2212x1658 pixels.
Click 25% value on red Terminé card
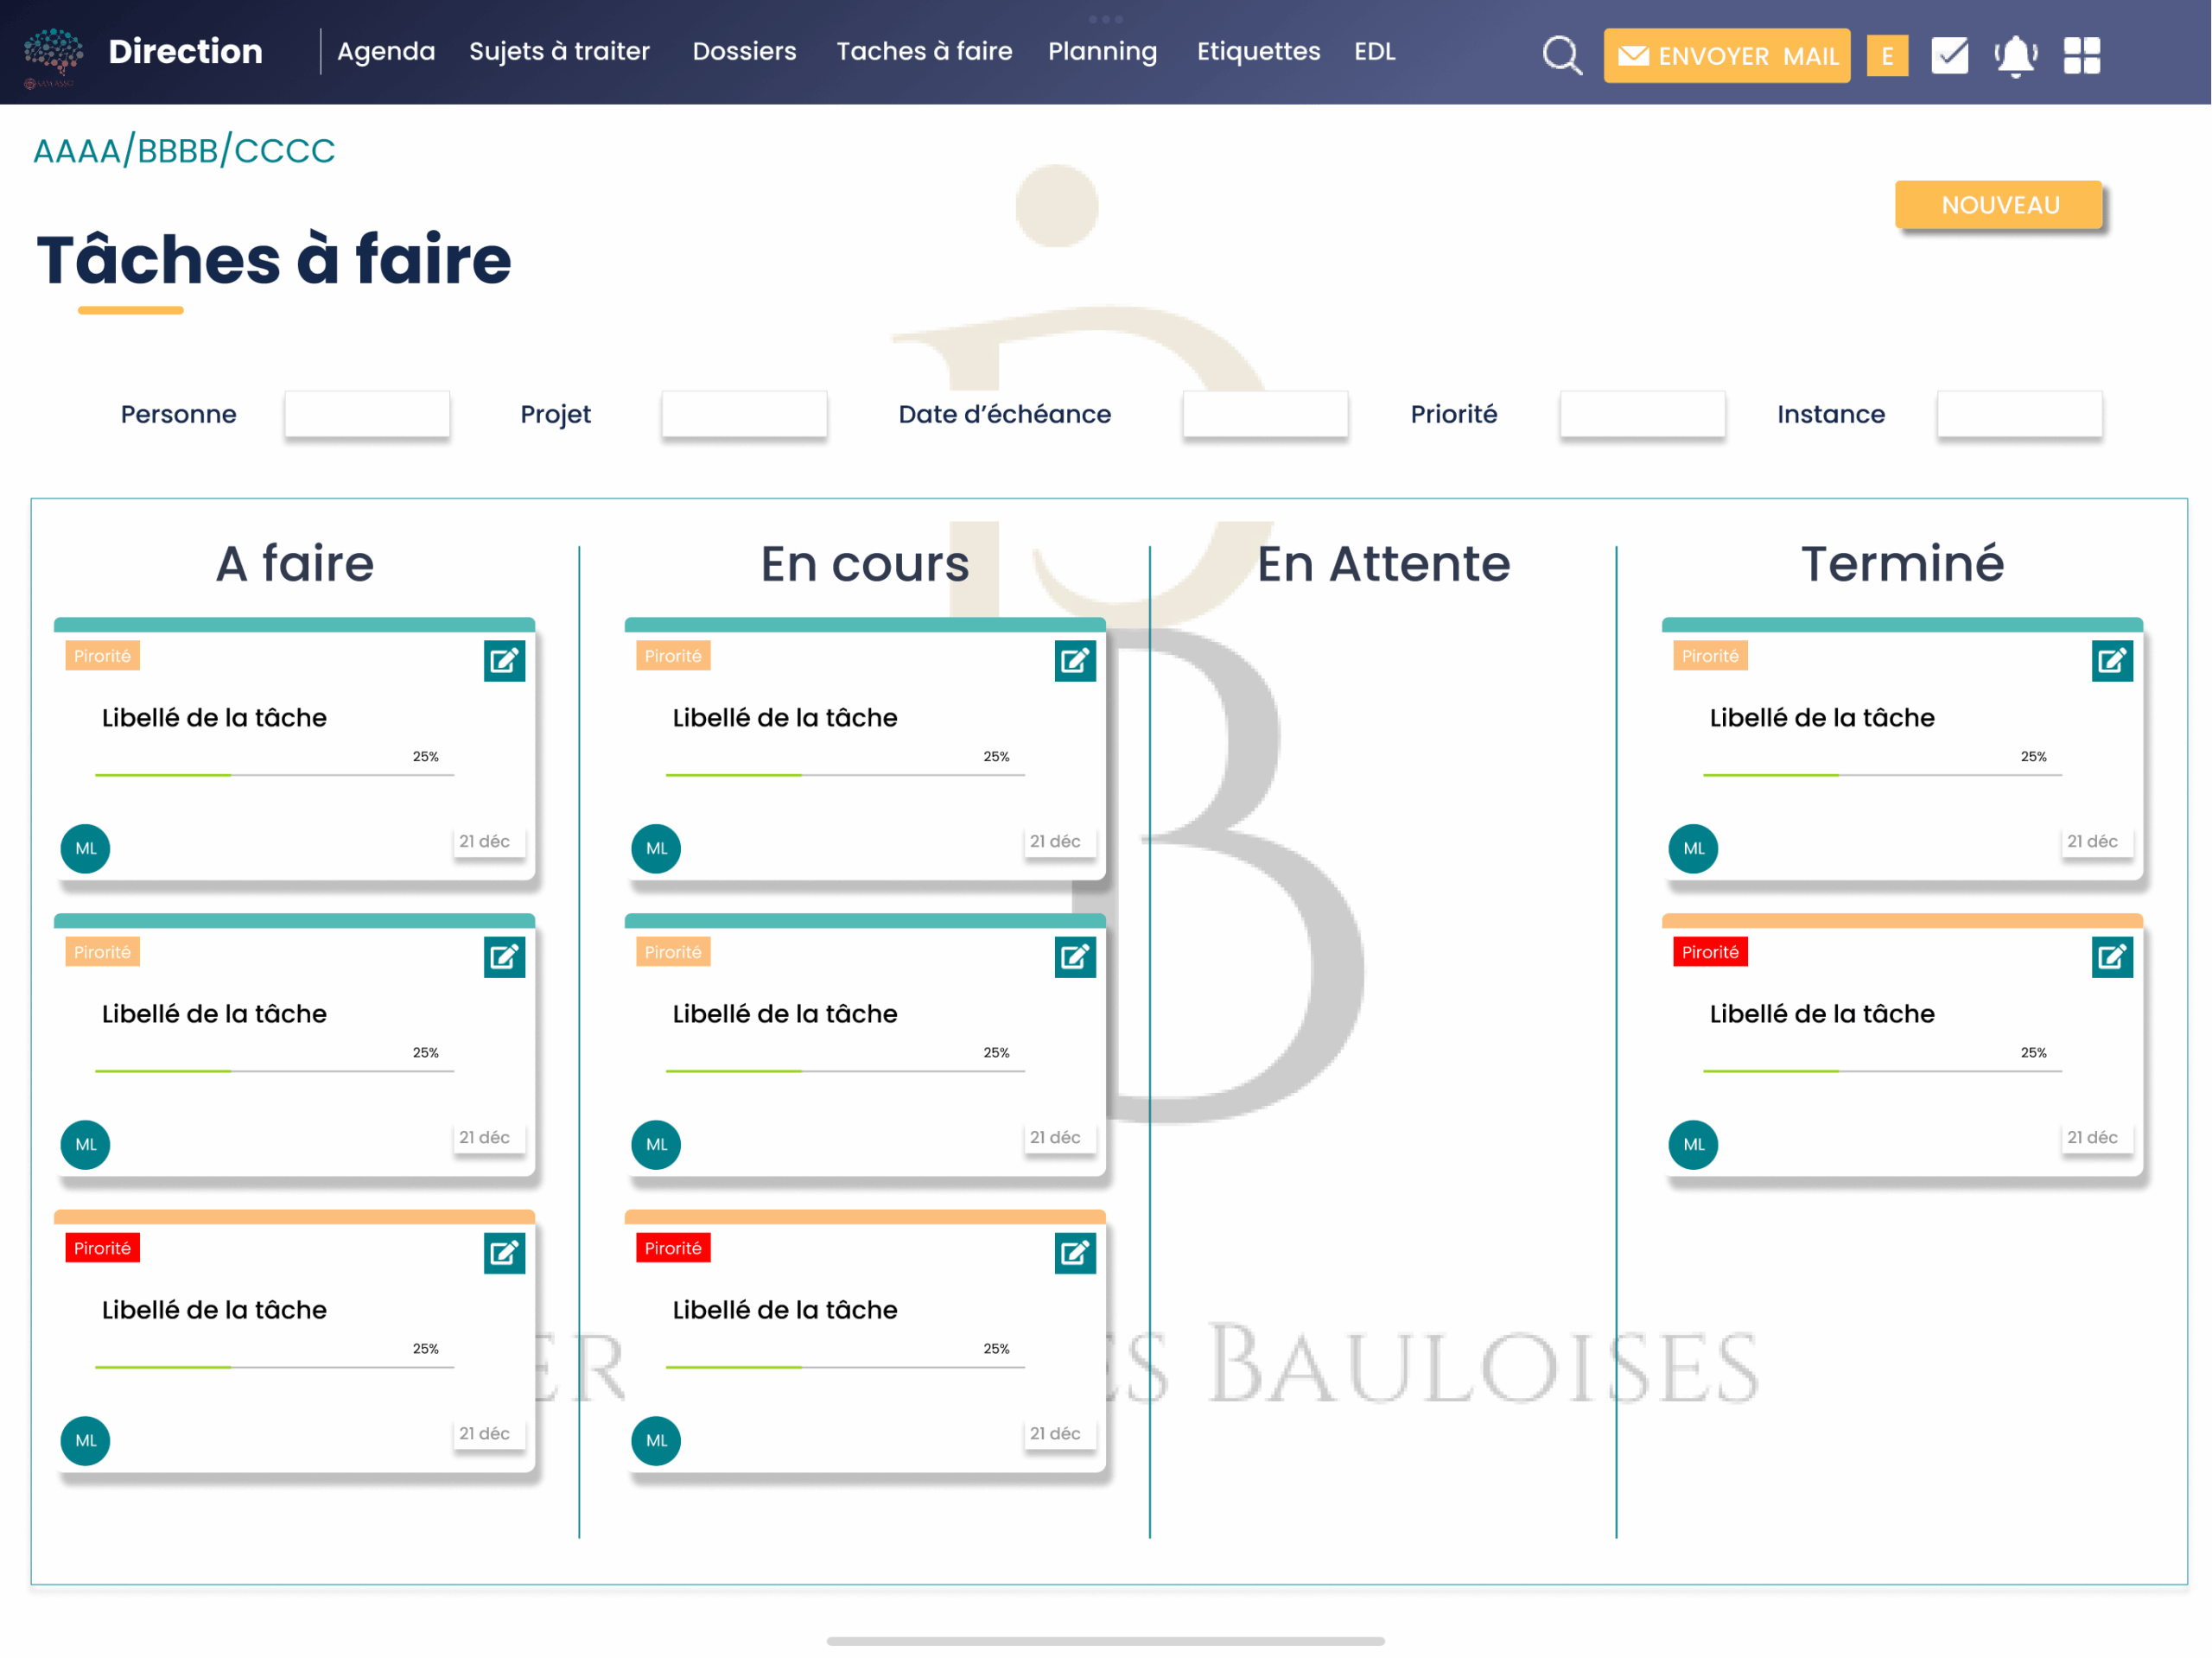(x=2033, y=1052)
